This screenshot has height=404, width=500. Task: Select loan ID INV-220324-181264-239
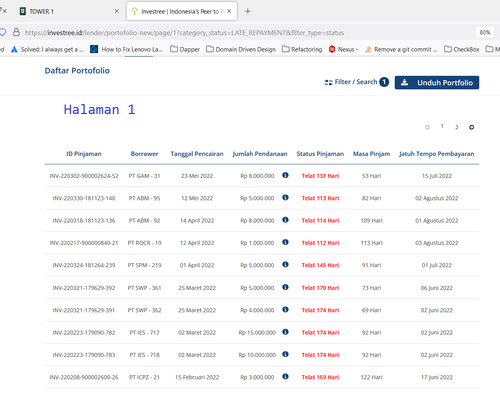point(84,265)
